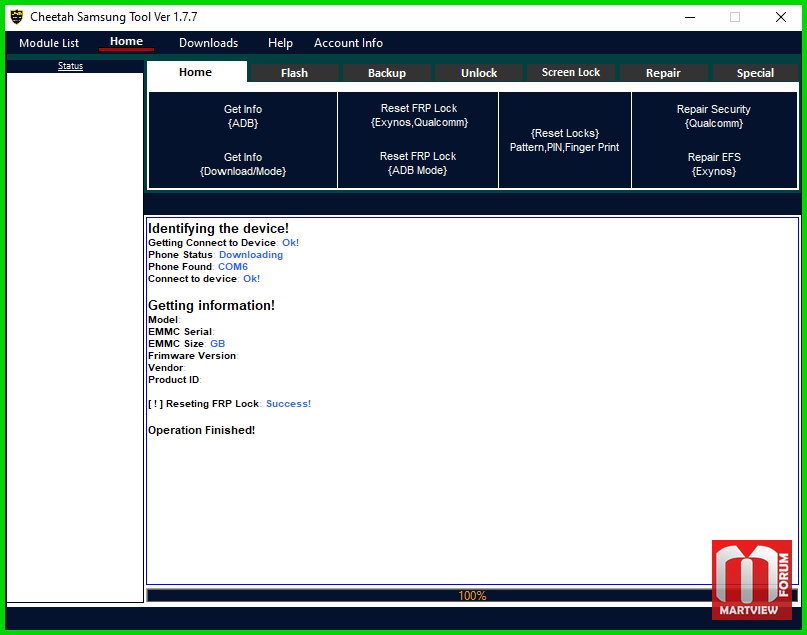The width and height of the screenshot is (807, 635).
Task: Switch to the Repair tab
Action: 663,73
